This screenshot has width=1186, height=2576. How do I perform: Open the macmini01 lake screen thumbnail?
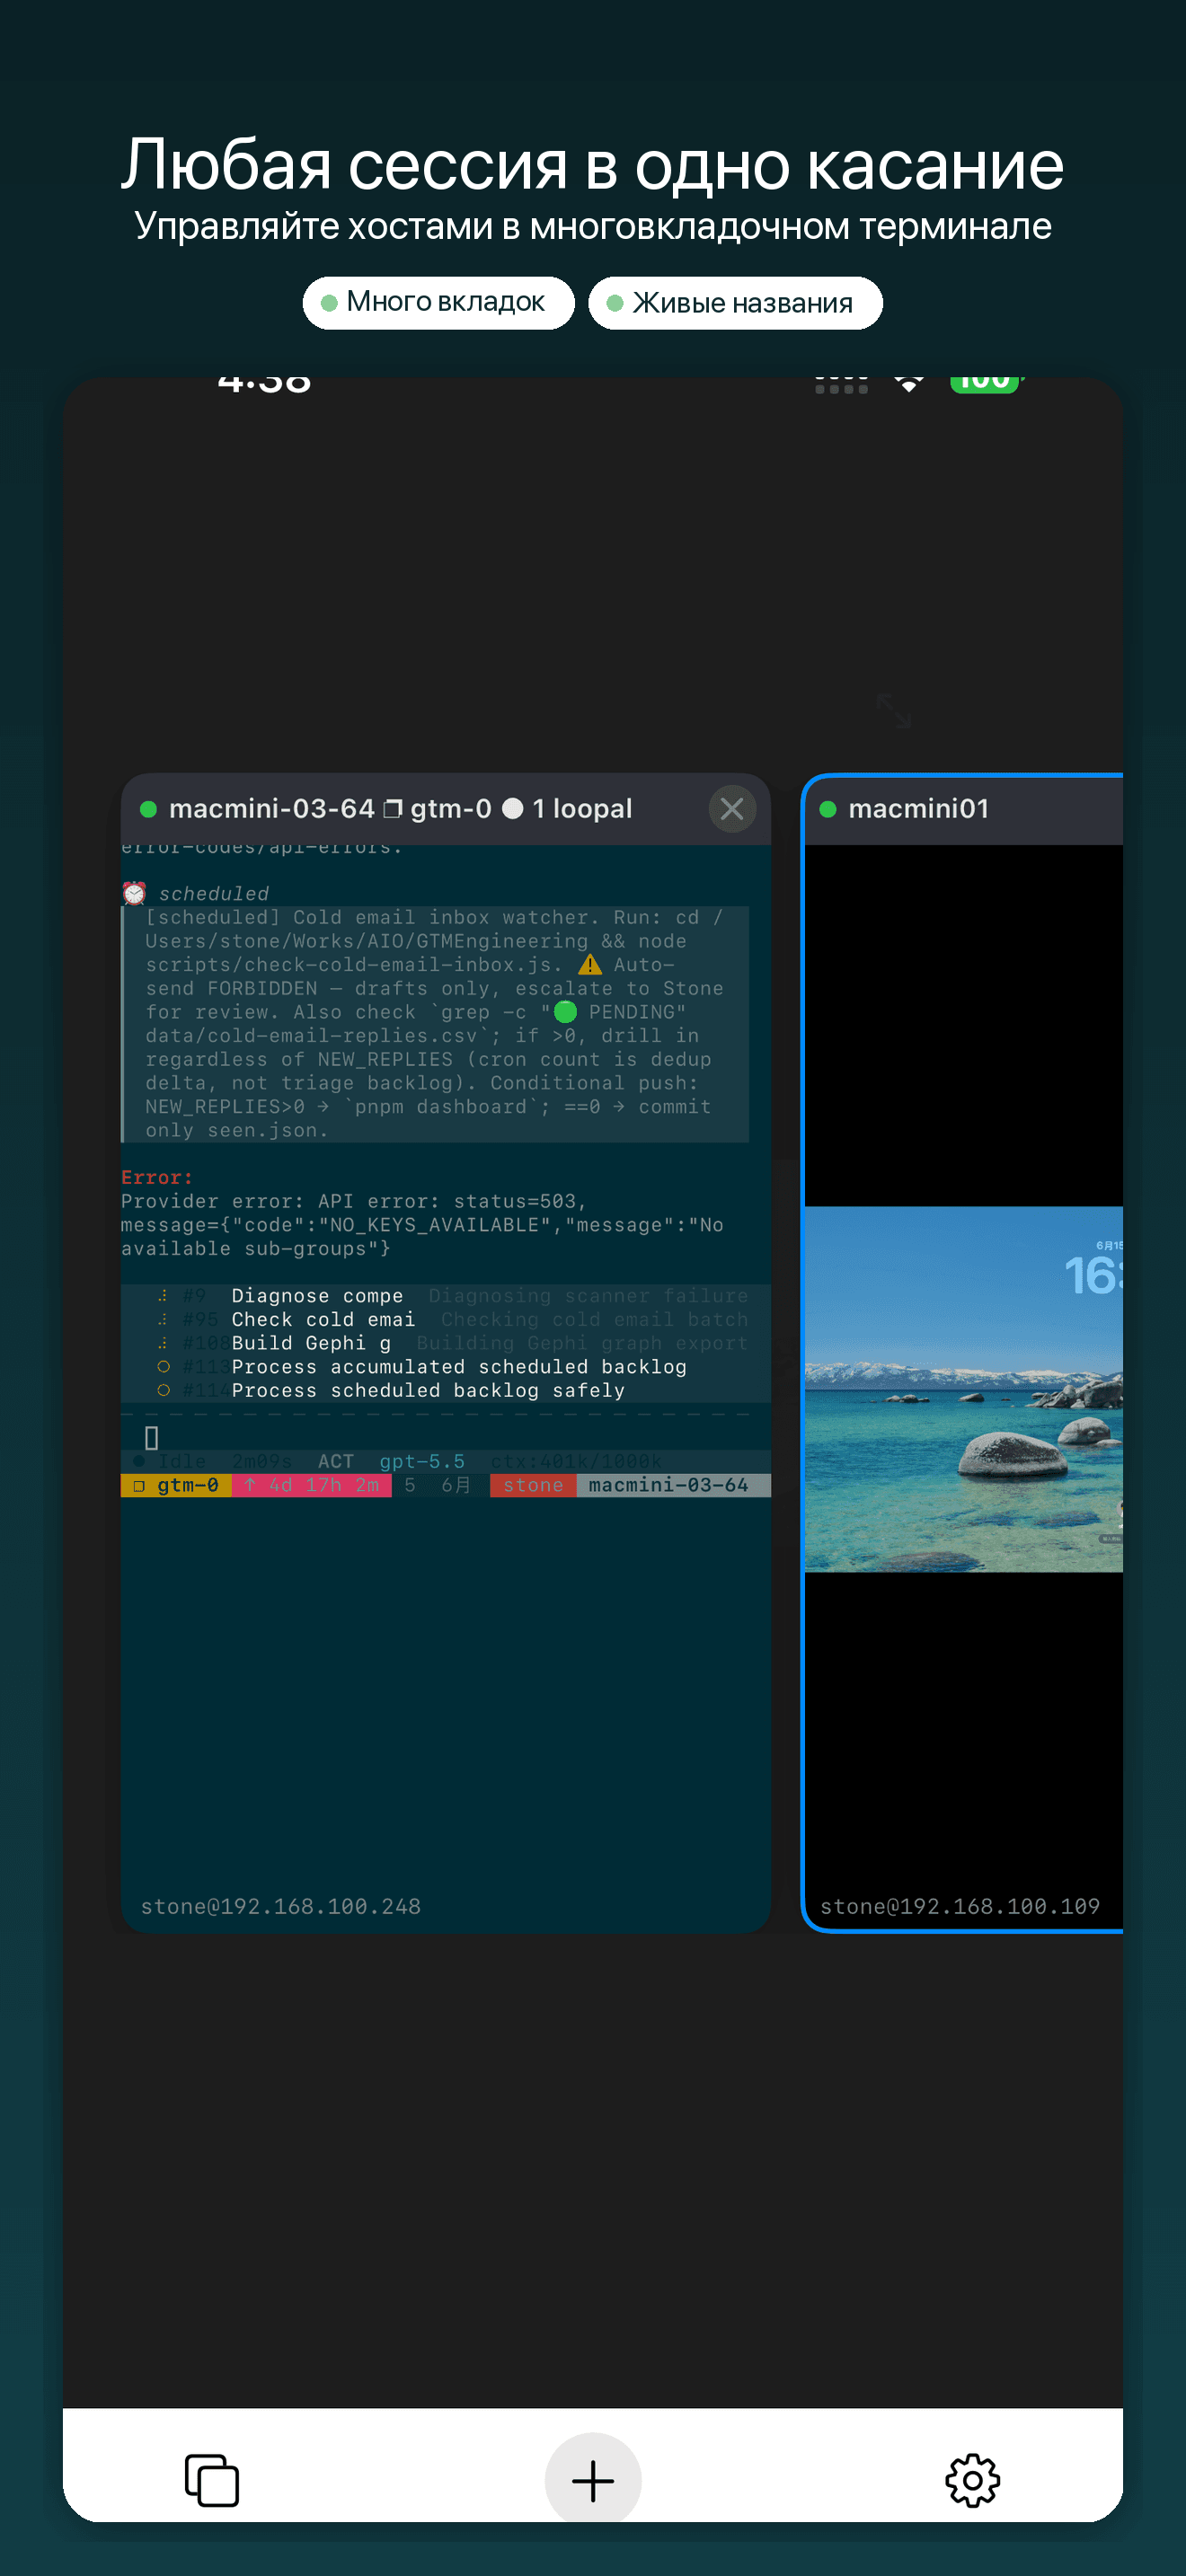pyautogui.click(x=964, y=1389)
